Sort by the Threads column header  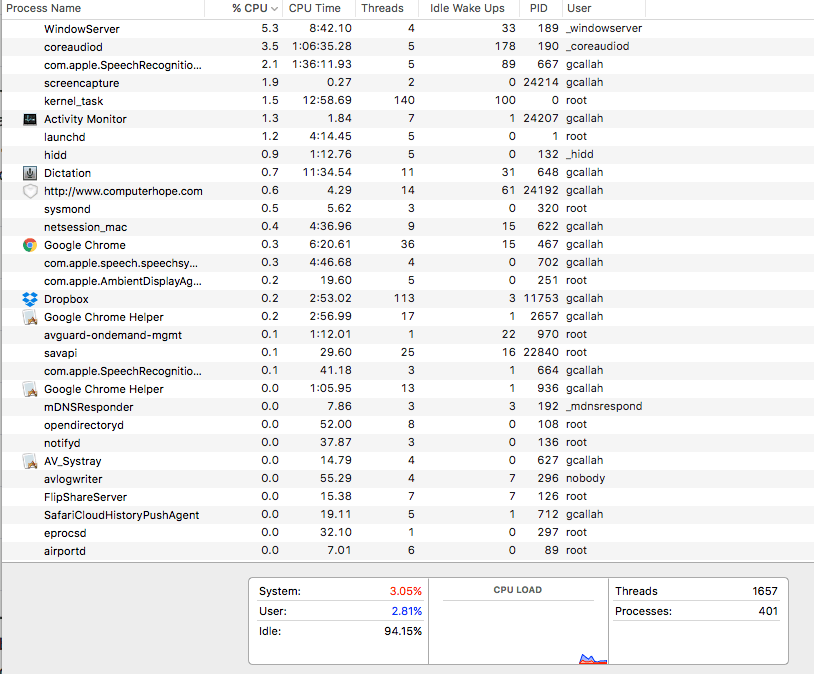pyautogui.click(x=383, y=8)
